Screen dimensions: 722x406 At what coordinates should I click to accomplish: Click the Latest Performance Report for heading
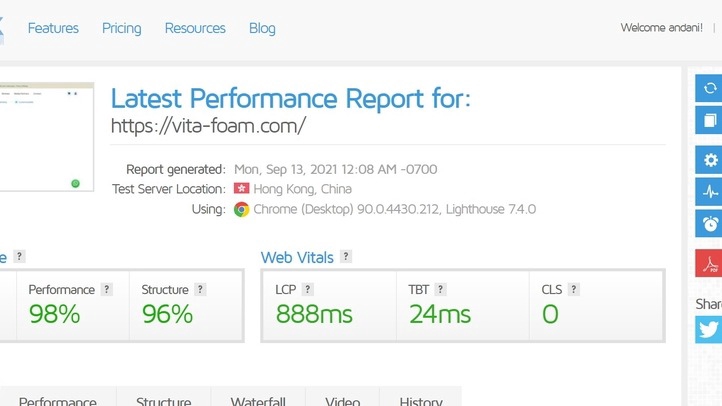(291, 99)
